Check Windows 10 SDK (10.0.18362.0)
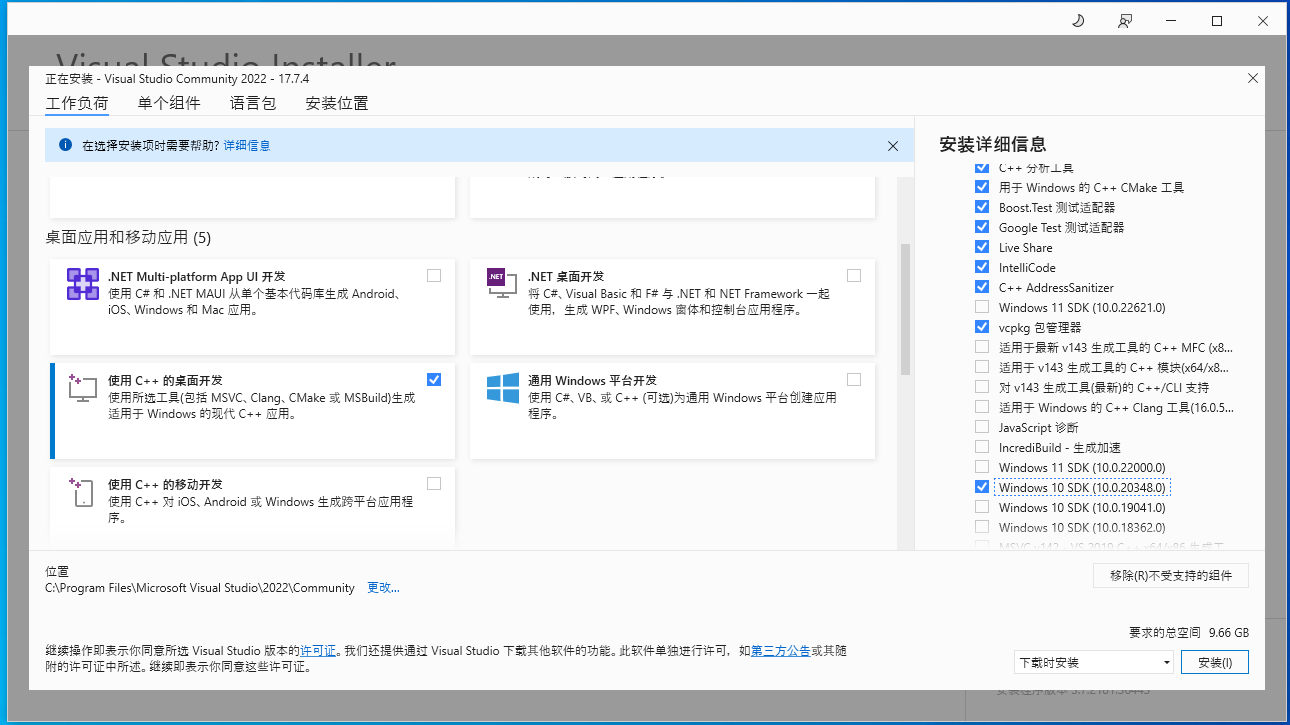Screen dimensions: 1290x725 click(x=981, y=527)
